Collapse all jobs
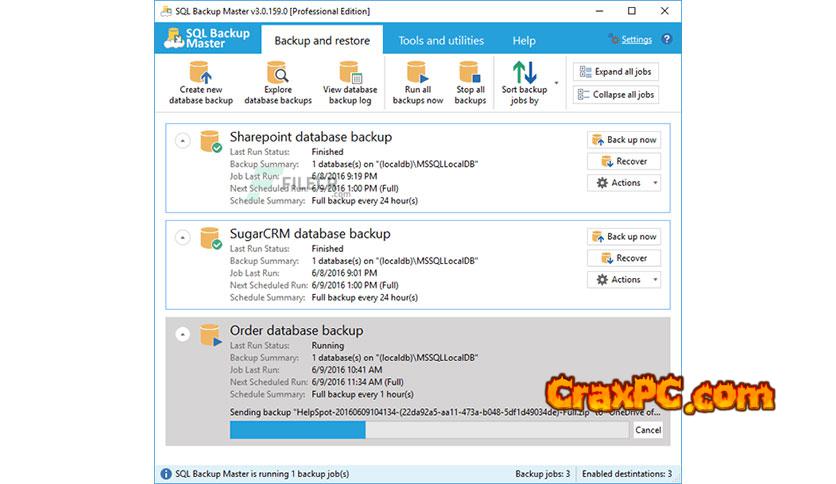The height and width of the screenshot is (484, 836). click(616, 94)
